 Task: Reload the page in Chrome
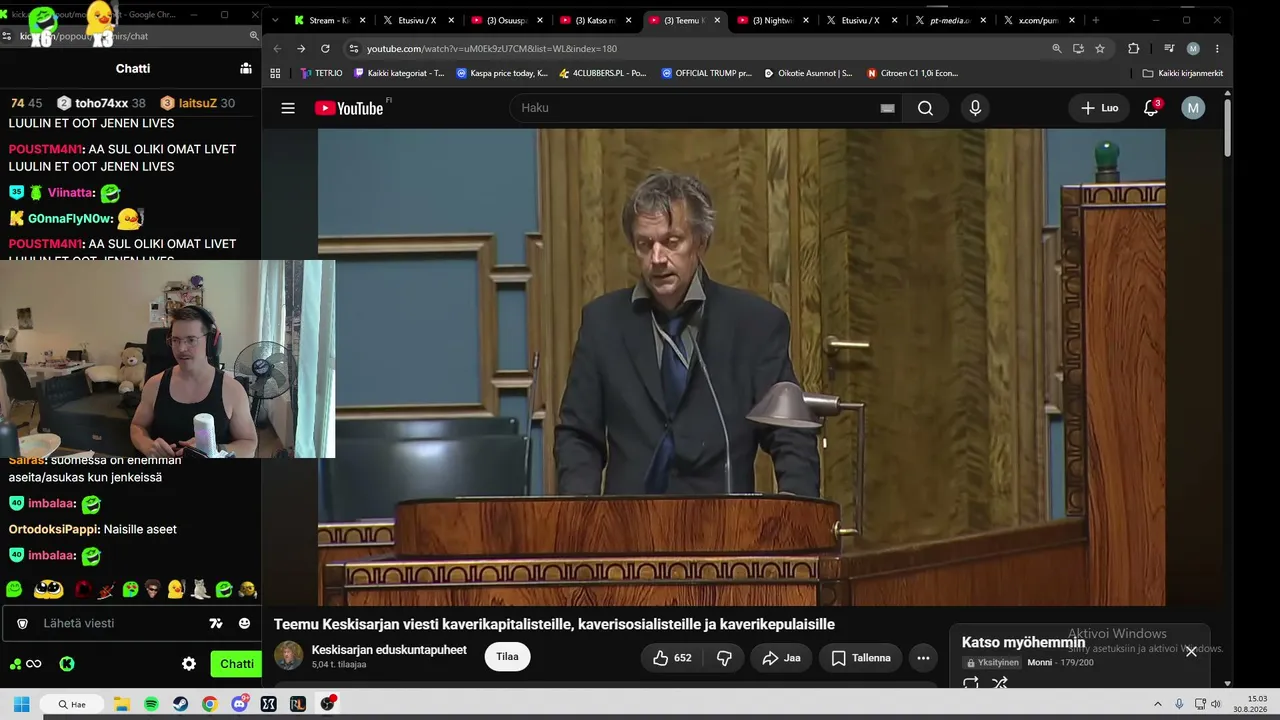click(325, 48)
